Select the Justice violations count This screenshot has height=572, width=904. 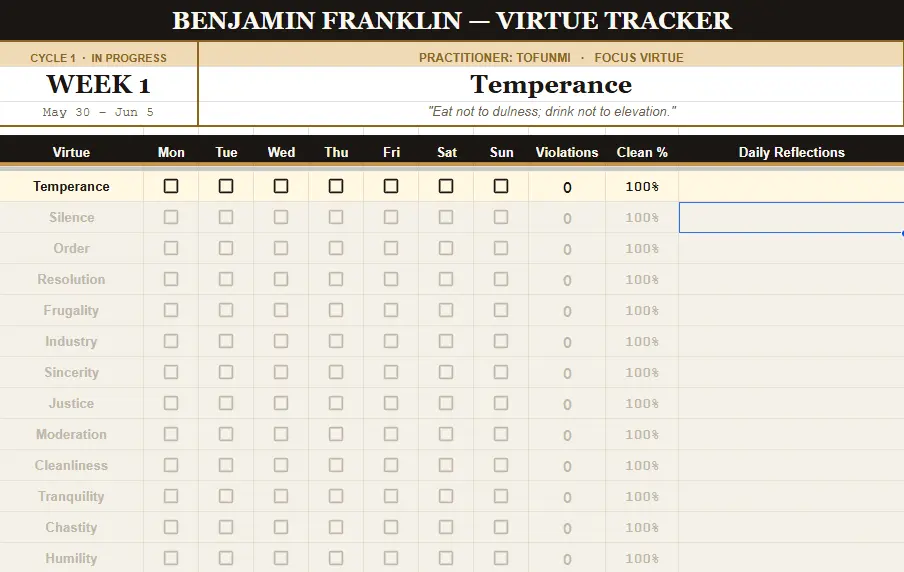[x=567, y=404]
